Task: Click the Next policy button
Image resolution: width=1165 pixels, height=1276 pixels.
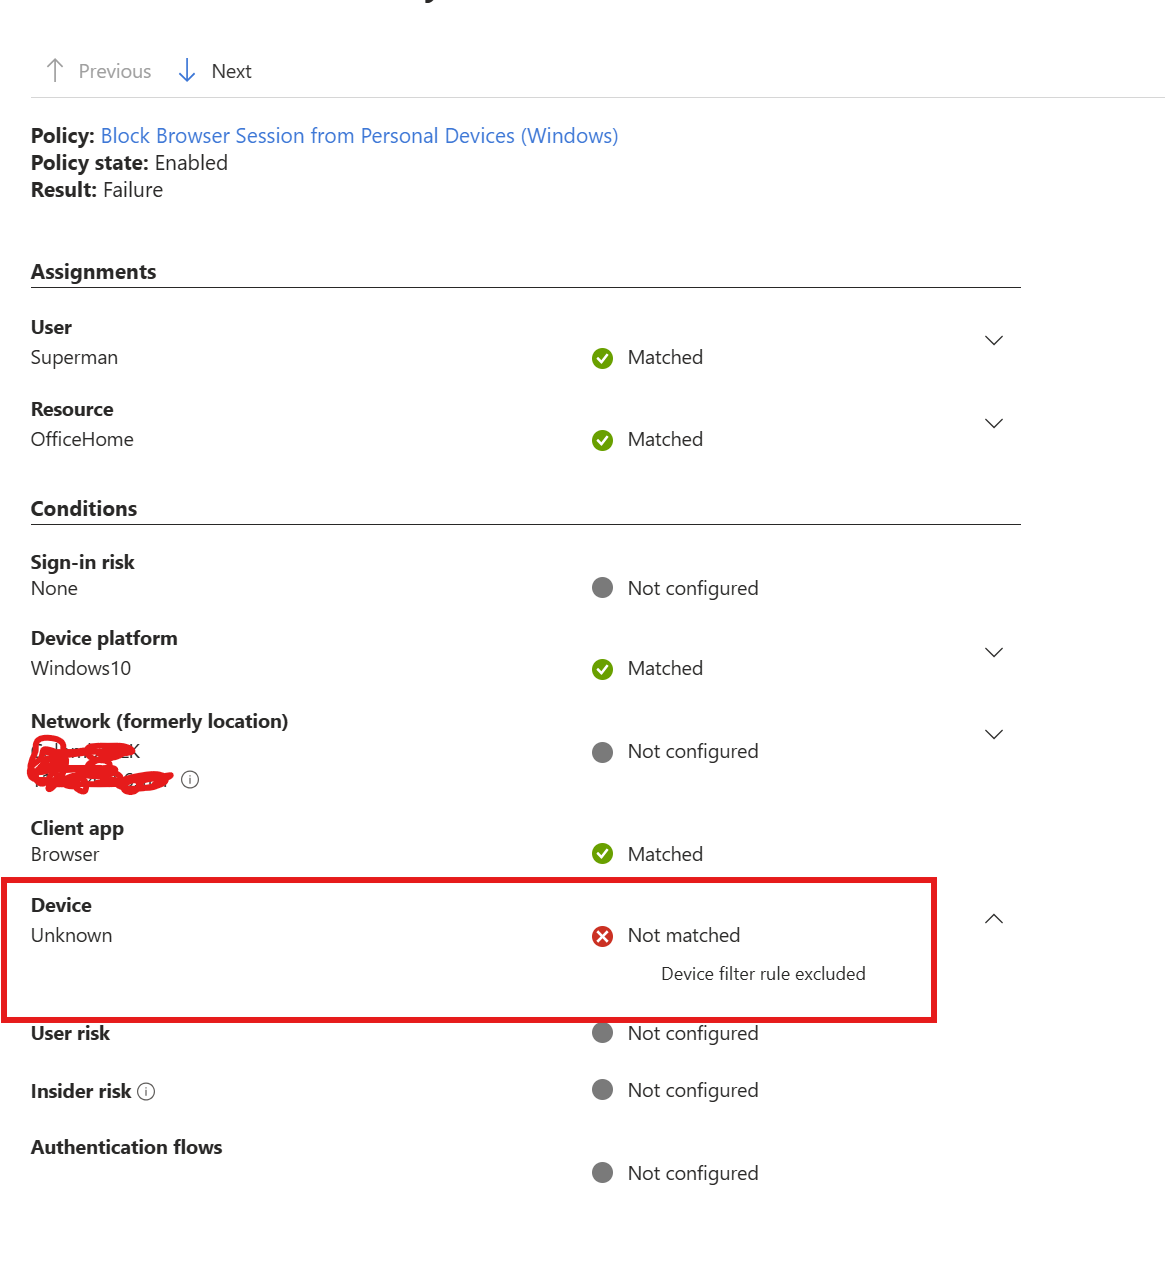Action: point(214,71)
